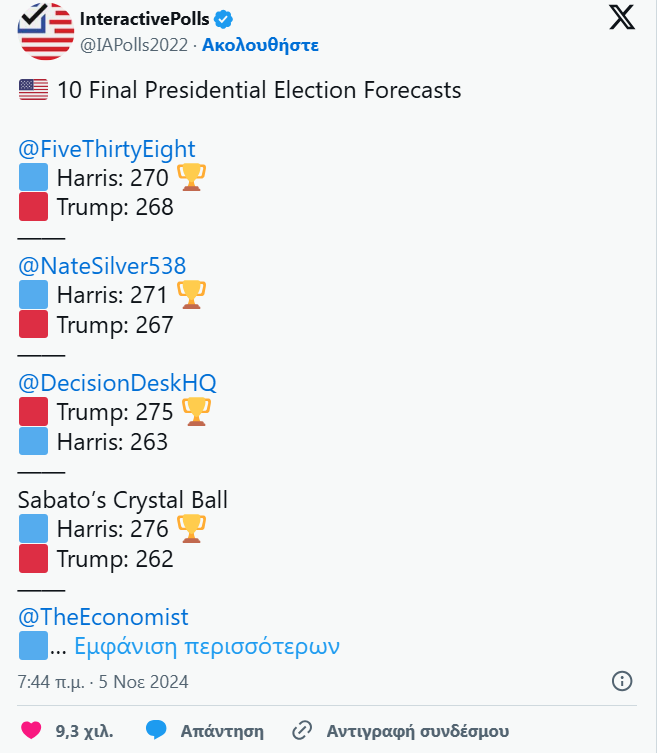Viewport: 657px width, 753px height.
Task: Click the trophy next to Harris: 270
Action: click(x=192, y=177)
